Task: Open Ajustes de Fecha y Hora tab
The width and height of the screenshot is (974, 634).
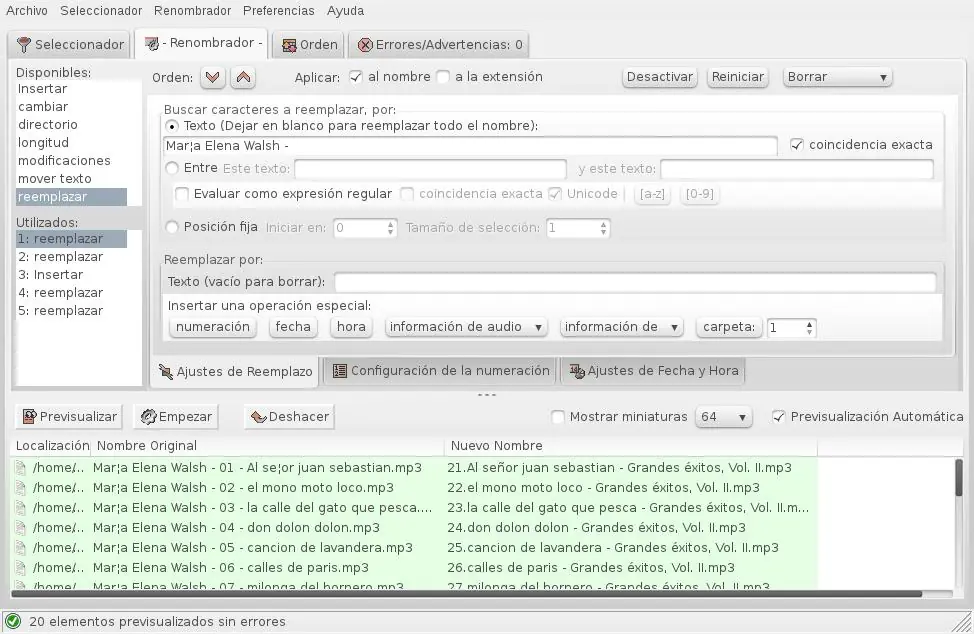Action: tap(653, 371)
